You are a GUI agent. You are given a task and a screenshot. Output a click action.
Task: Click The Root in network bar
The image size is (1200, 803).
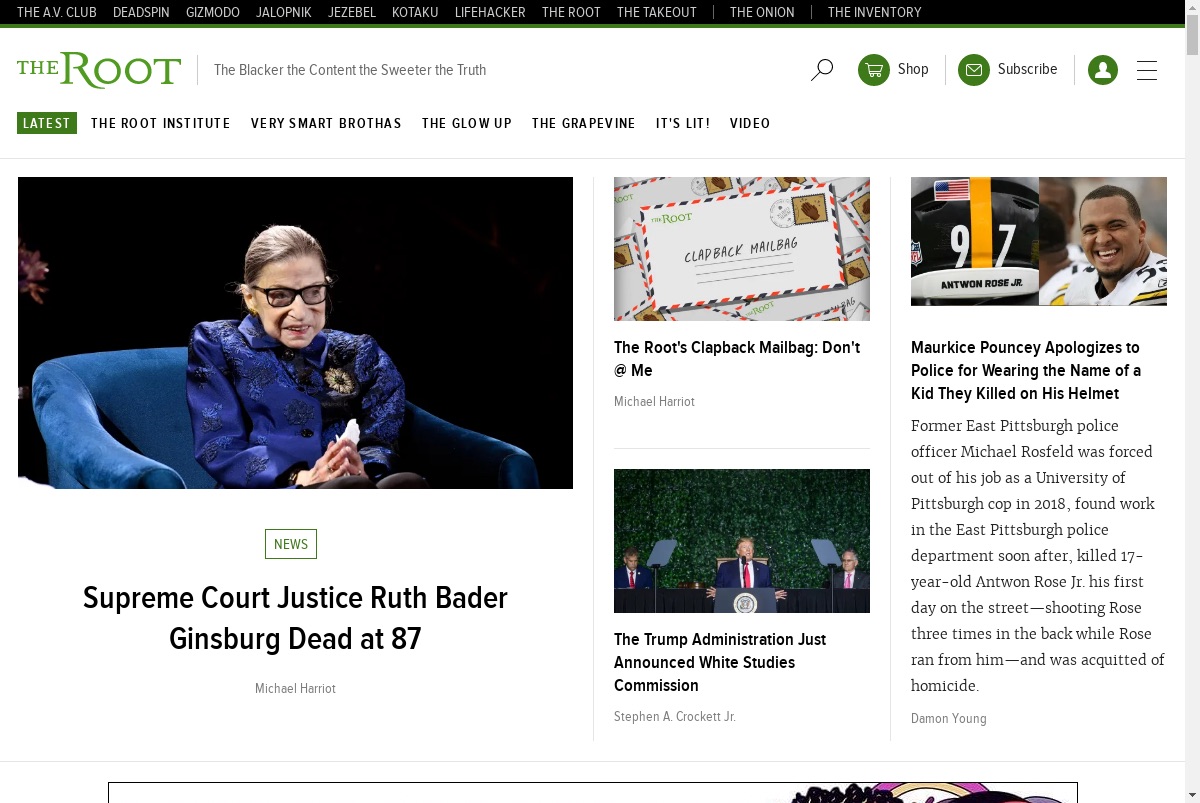pos(571,13)
